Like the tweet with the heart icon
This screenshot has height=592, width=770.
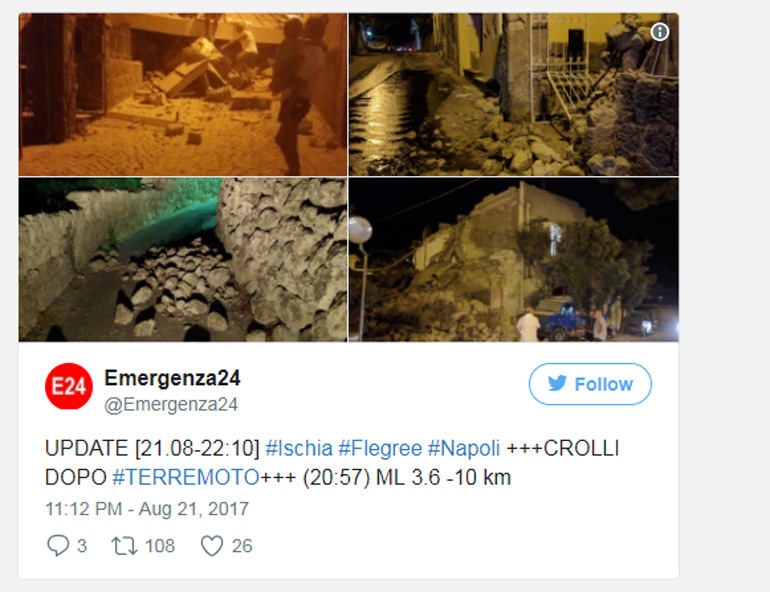click(x=212, y=546)
